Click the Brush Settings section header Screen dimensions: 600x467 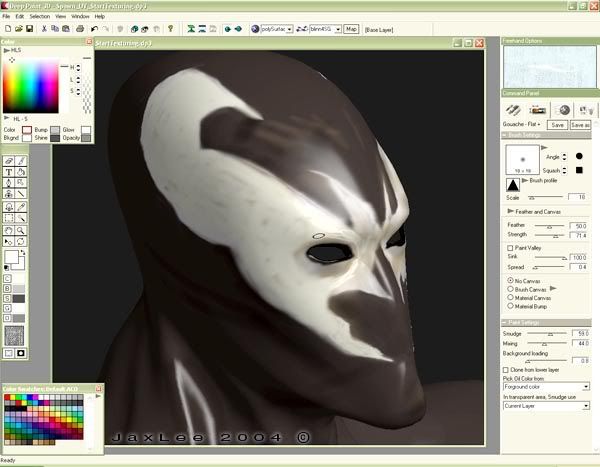(546, 135)
